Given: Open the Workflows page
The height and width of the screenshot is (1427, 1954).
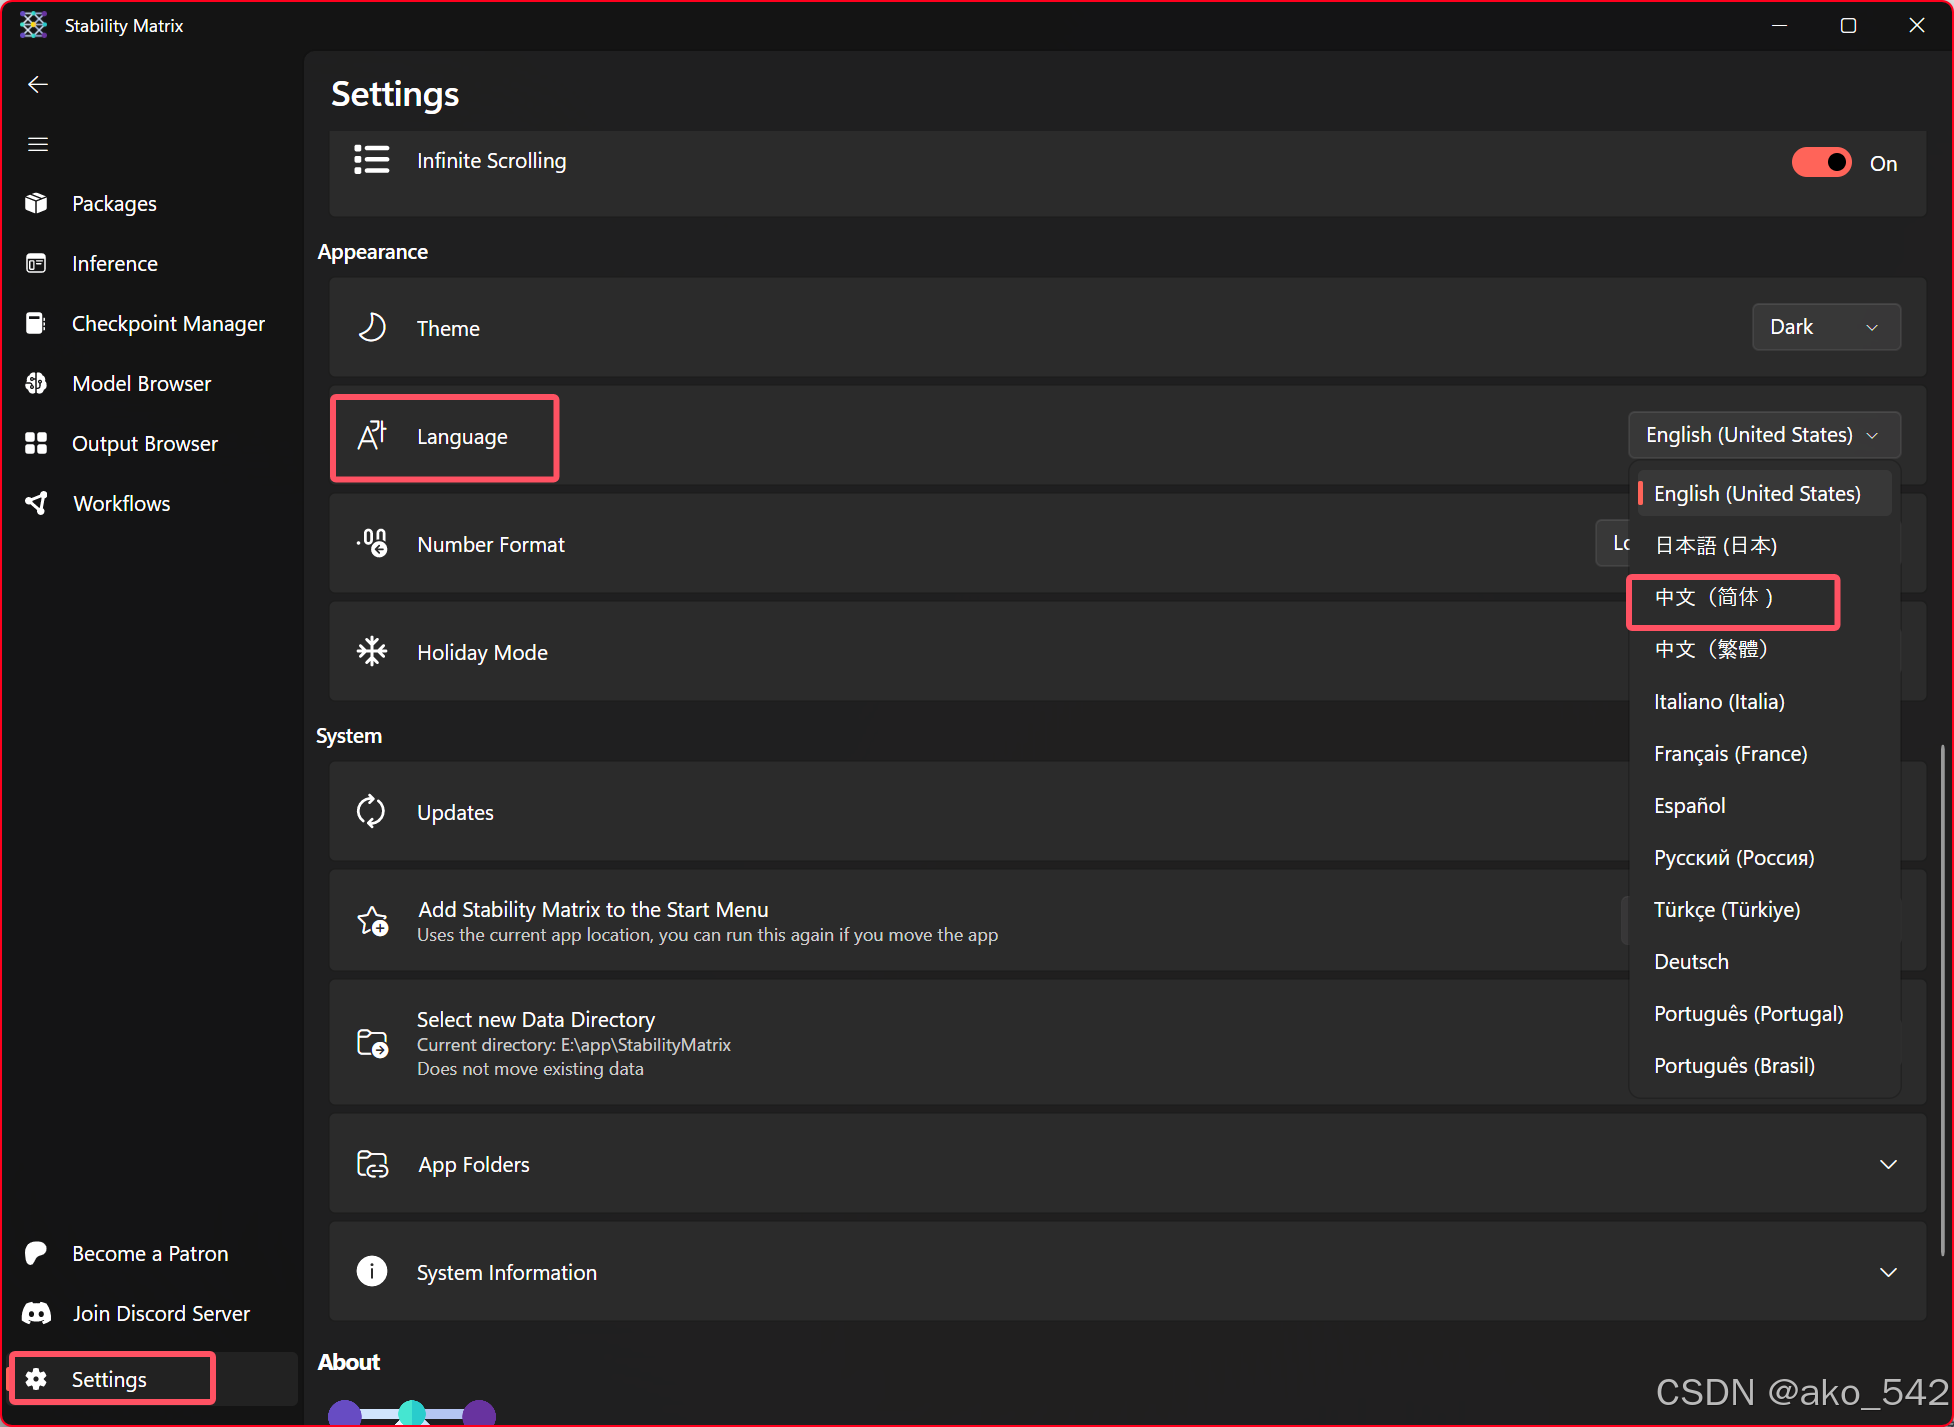Looking at the screenshot, I should [152, 504].
